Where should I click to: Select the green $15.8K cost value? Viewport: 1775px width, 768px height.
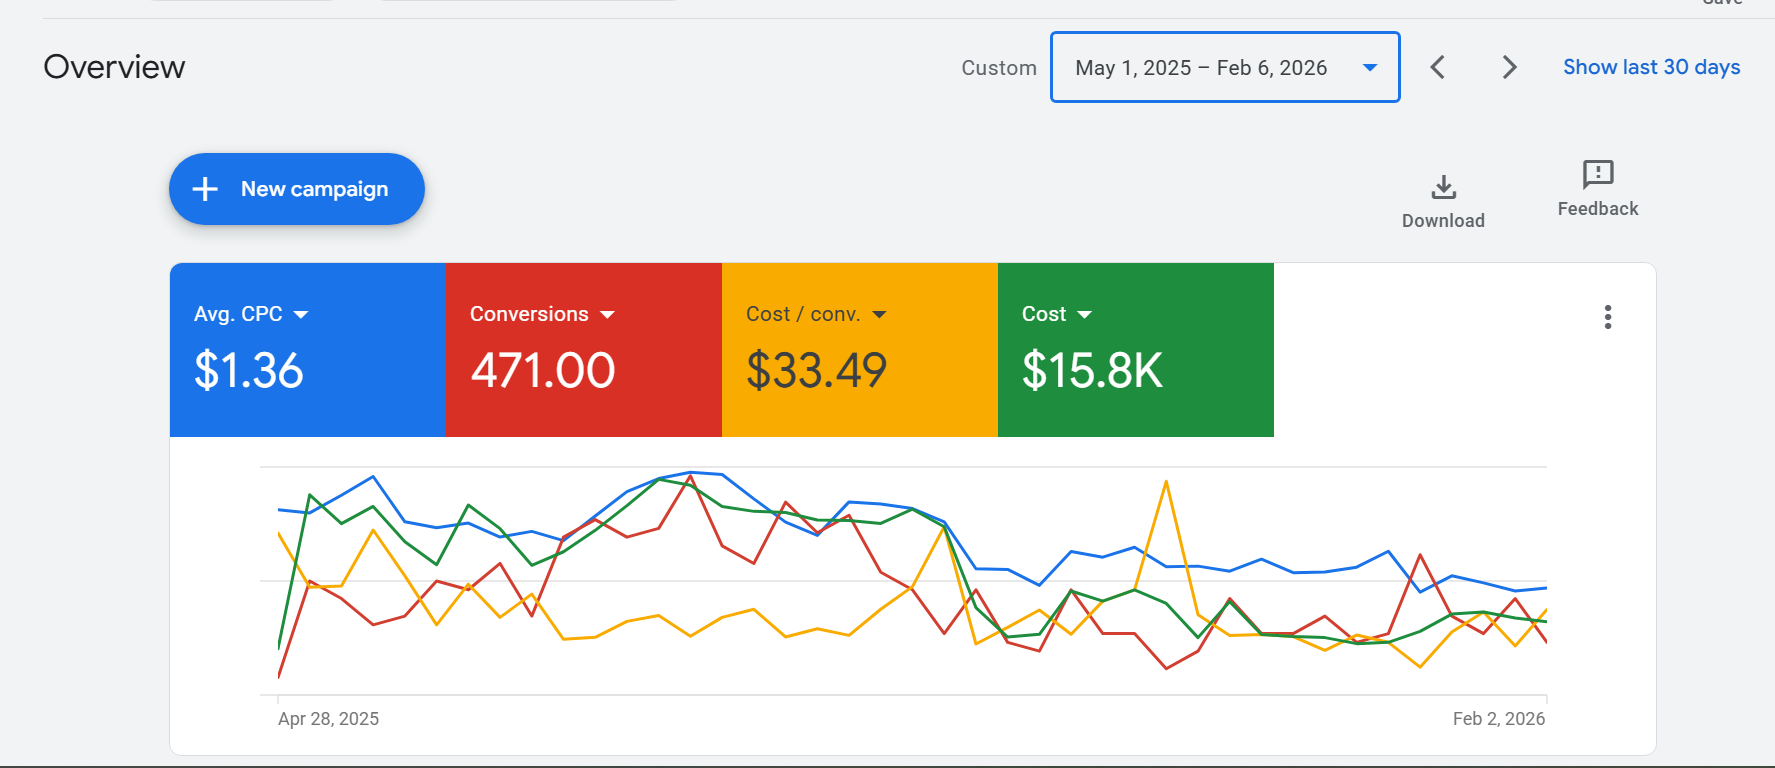[x=1092, y=371]
